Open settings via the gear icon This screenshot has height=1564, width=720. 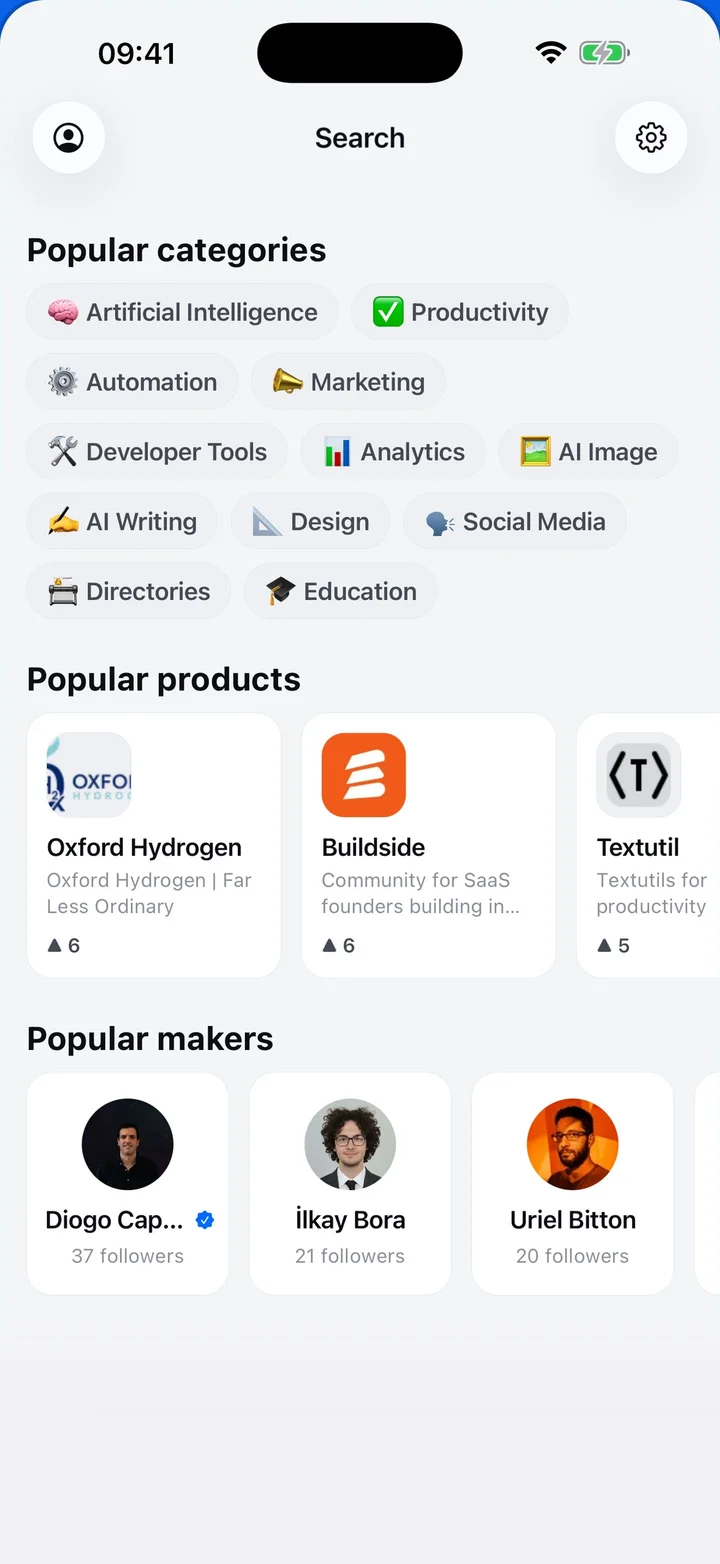coord(651,137)
